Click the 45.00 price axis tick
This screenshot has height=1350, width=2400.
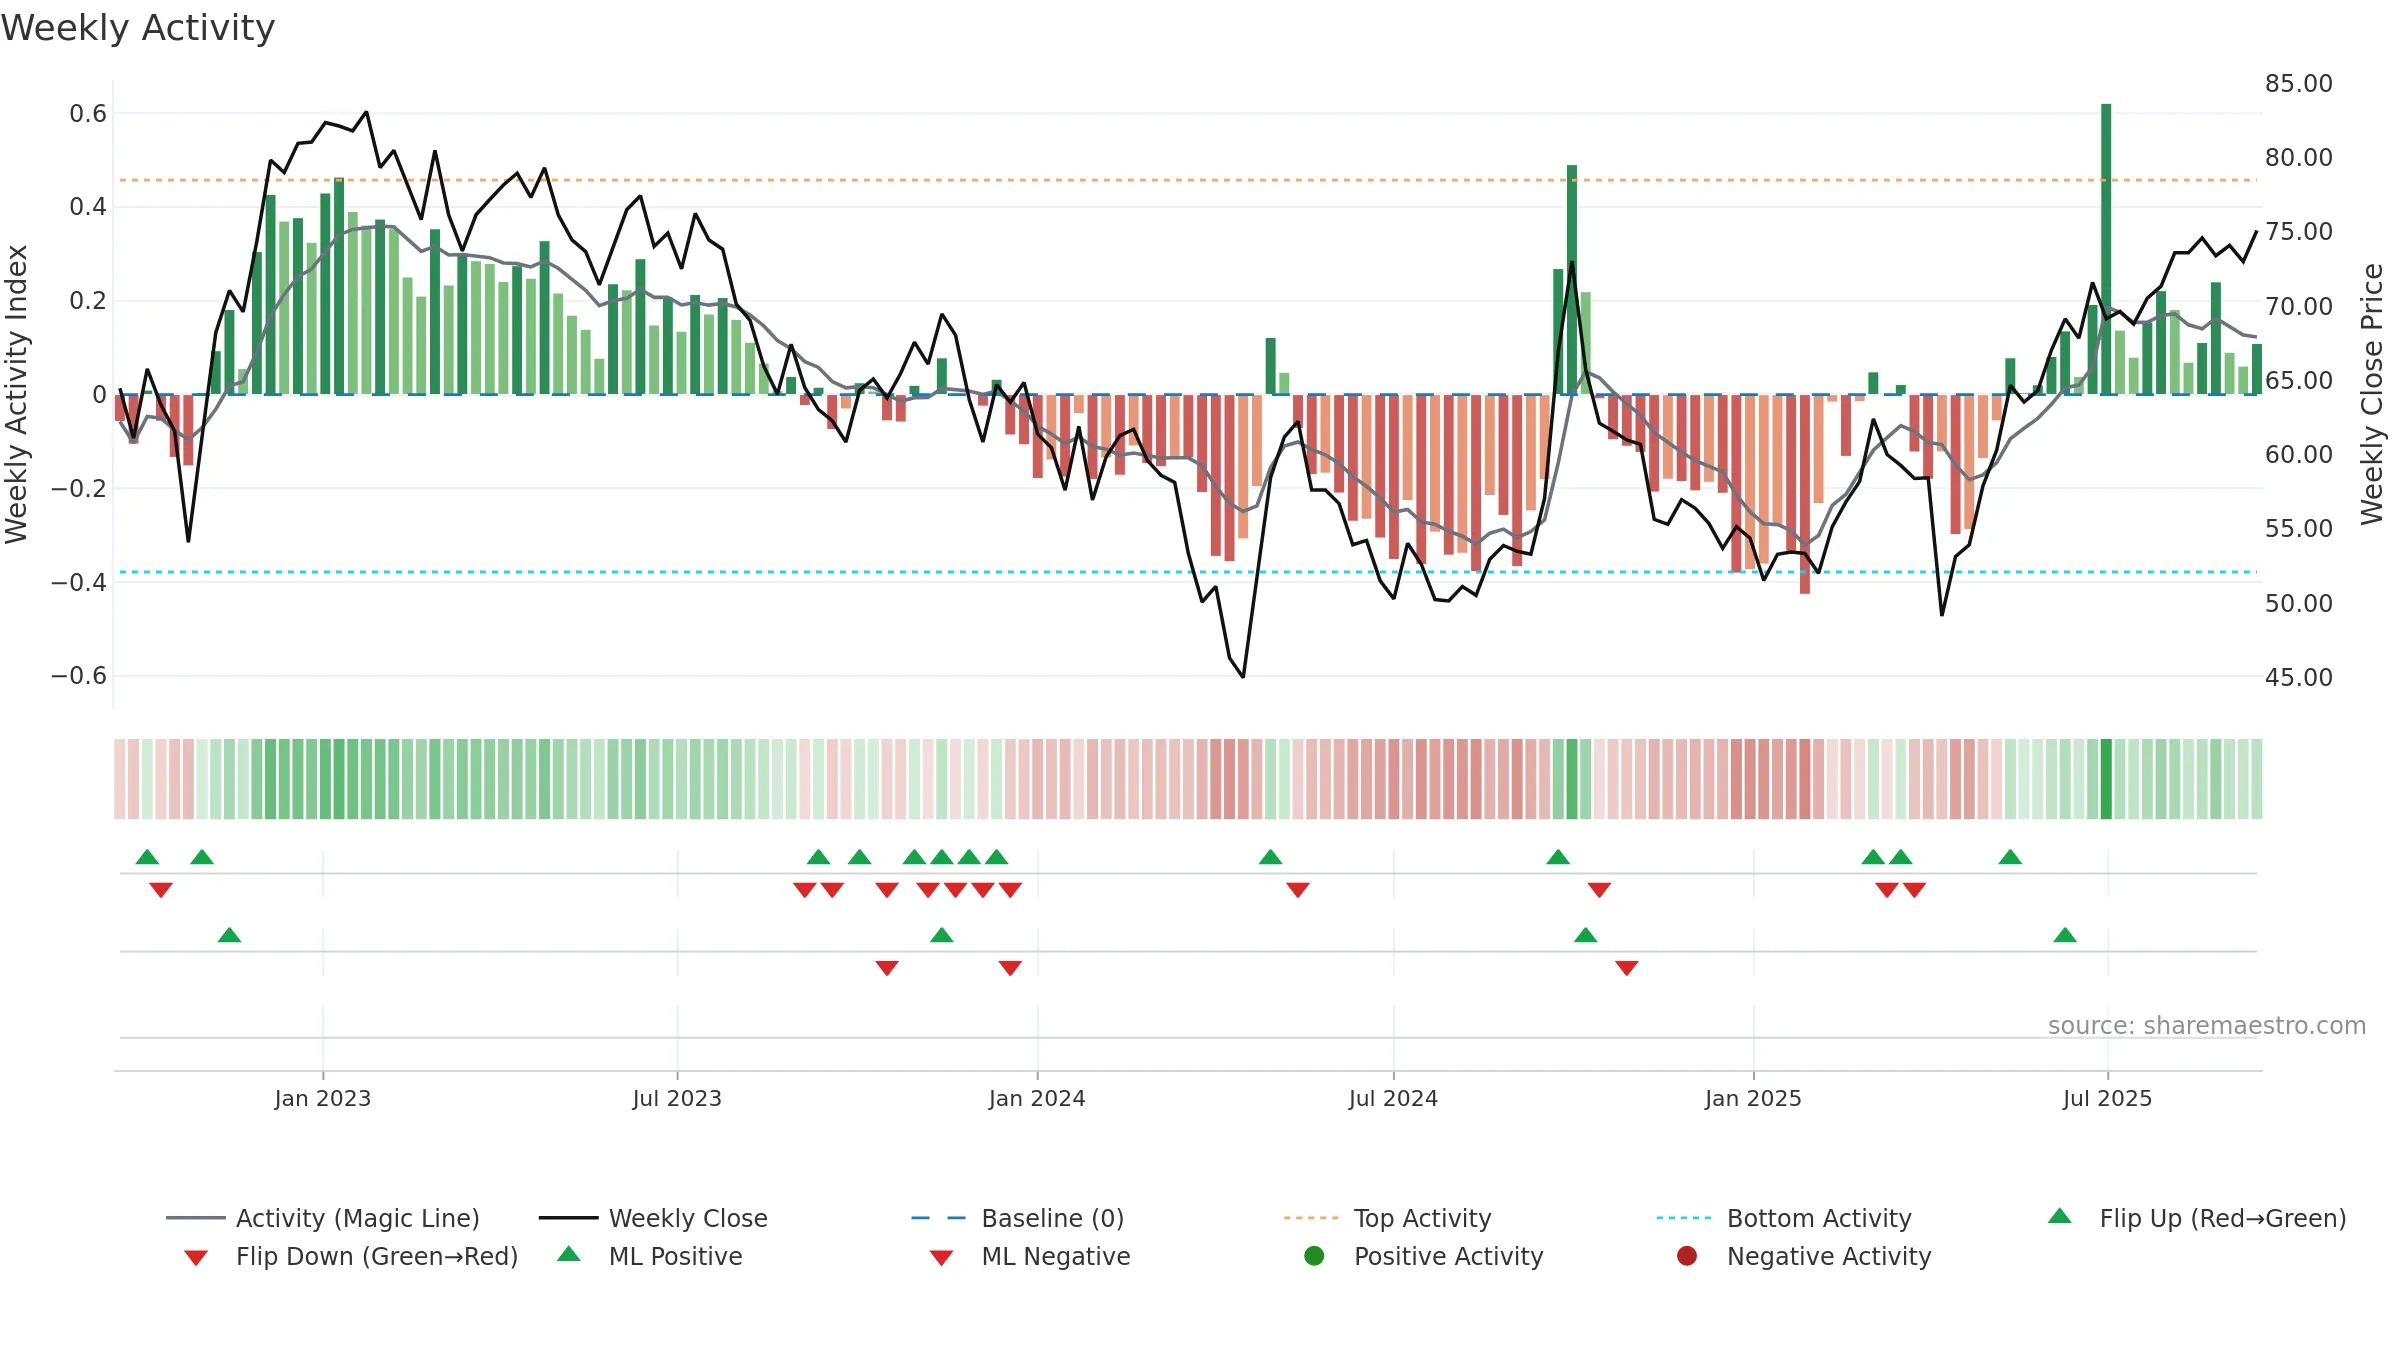tap(2299, 677)
